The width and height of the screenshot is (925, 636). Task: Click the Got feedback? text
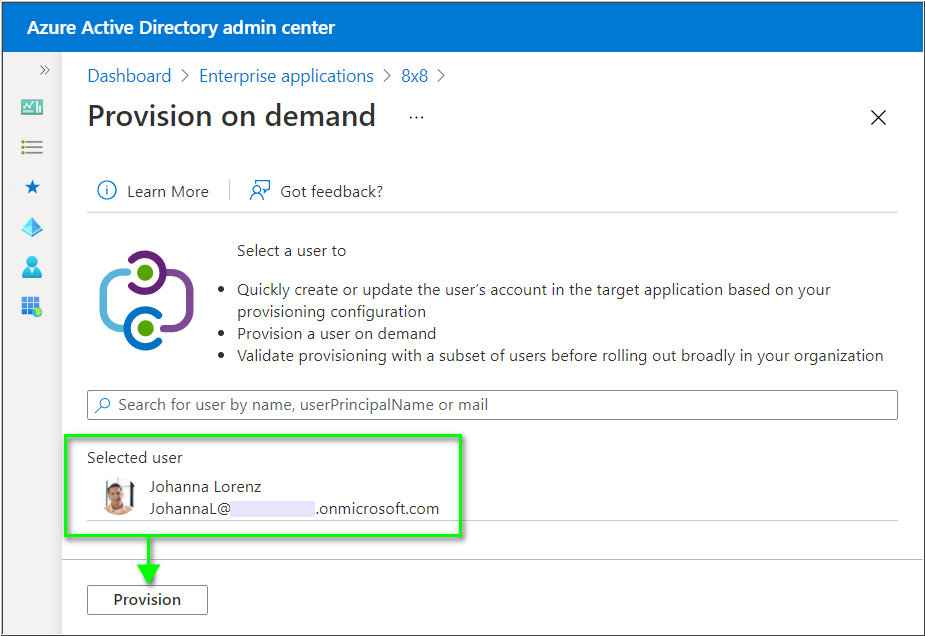[331, 191]
